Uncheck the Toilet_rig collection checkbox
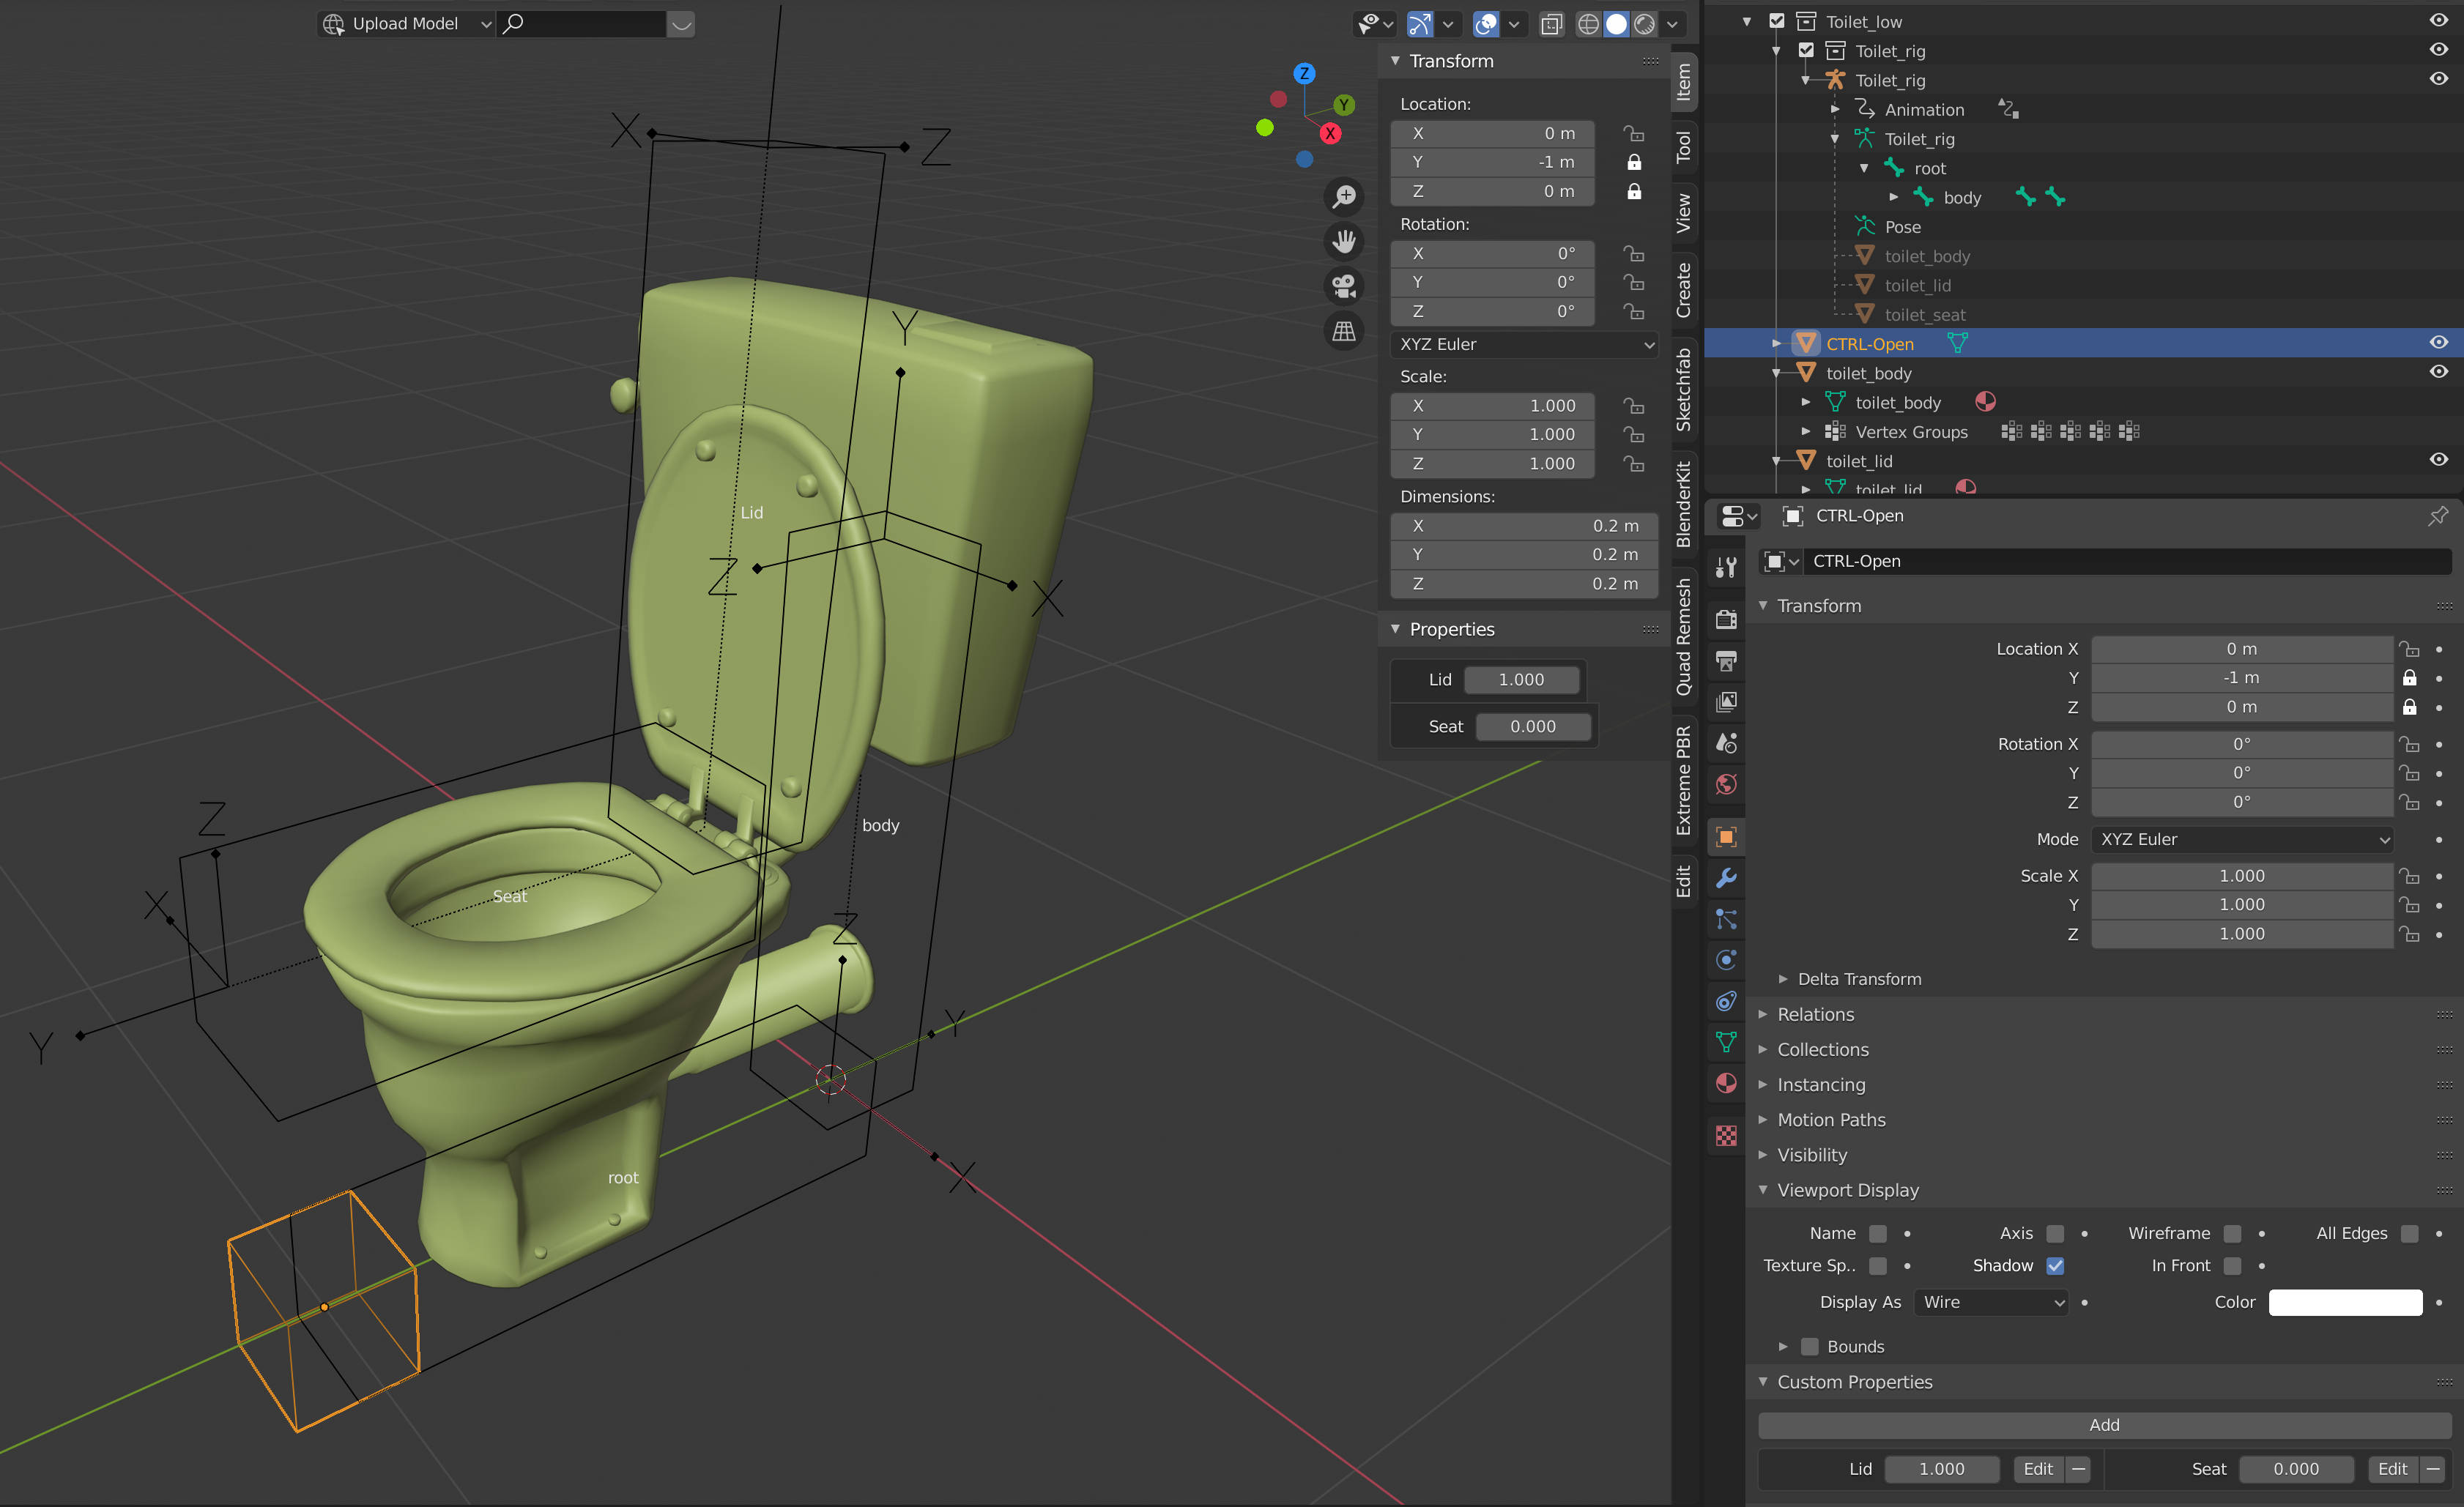The width and height of the screenshot is (2464, 1507). coord(1806,50)
